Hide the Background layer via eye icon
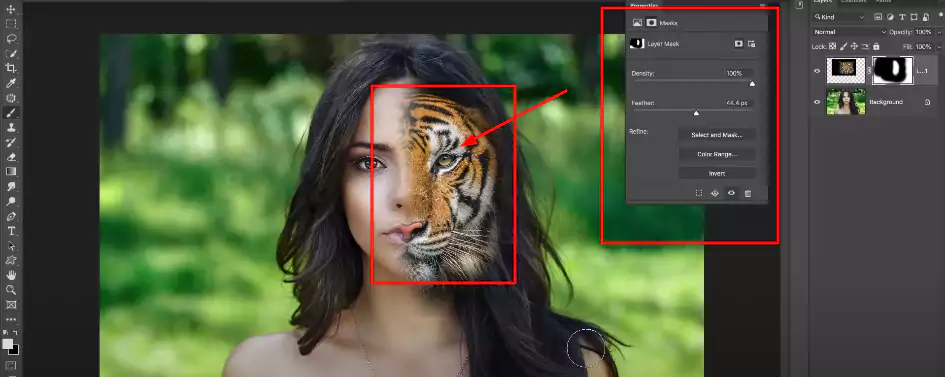The height and width of the screenshot is (377, 945). pos(817,102)
